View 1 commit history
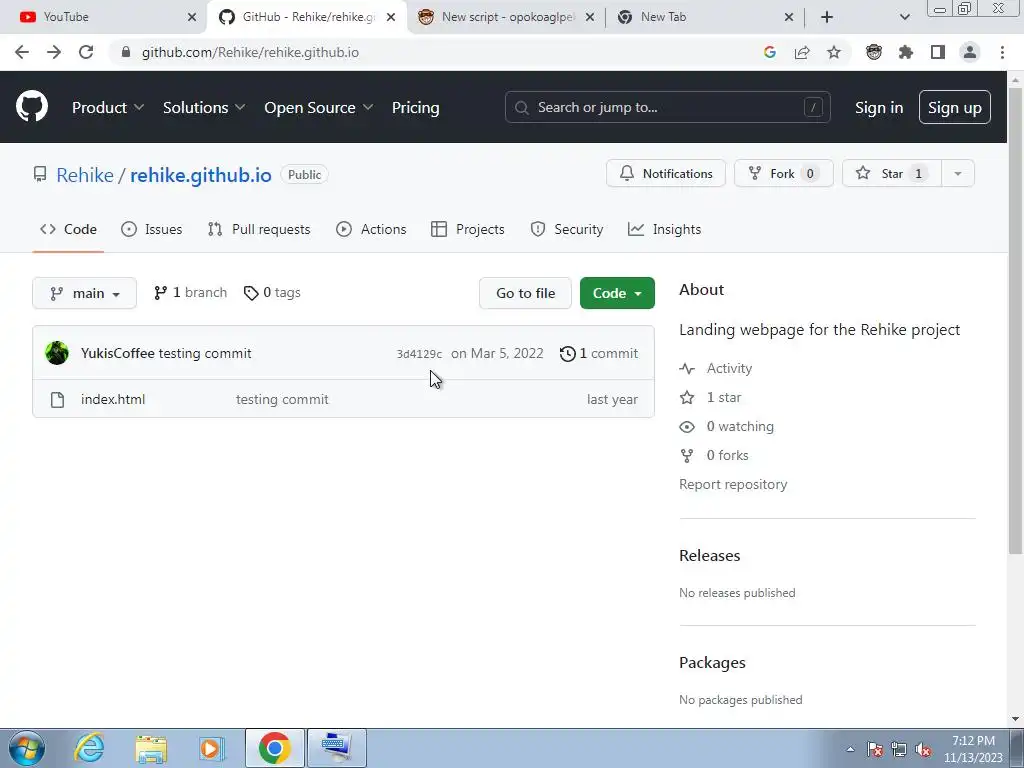 [x=599, y=353]
